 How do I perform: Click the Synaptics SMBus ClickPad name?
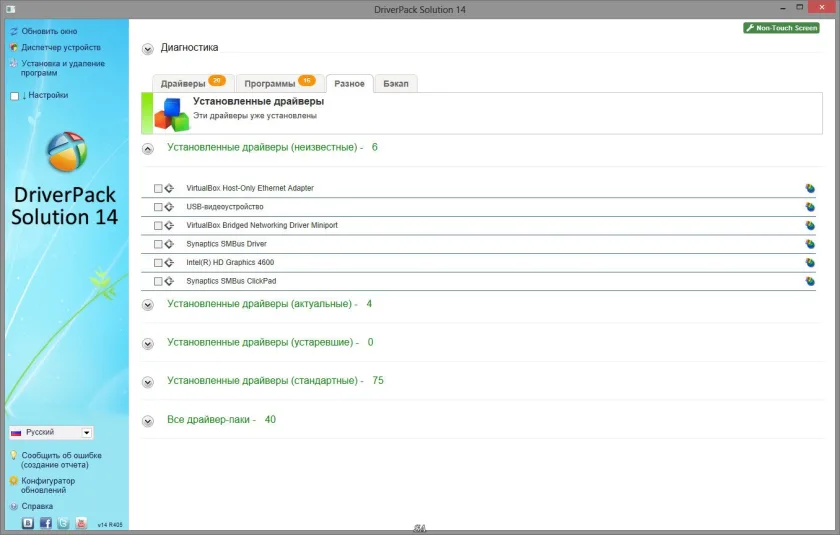(x=231, y=281)
